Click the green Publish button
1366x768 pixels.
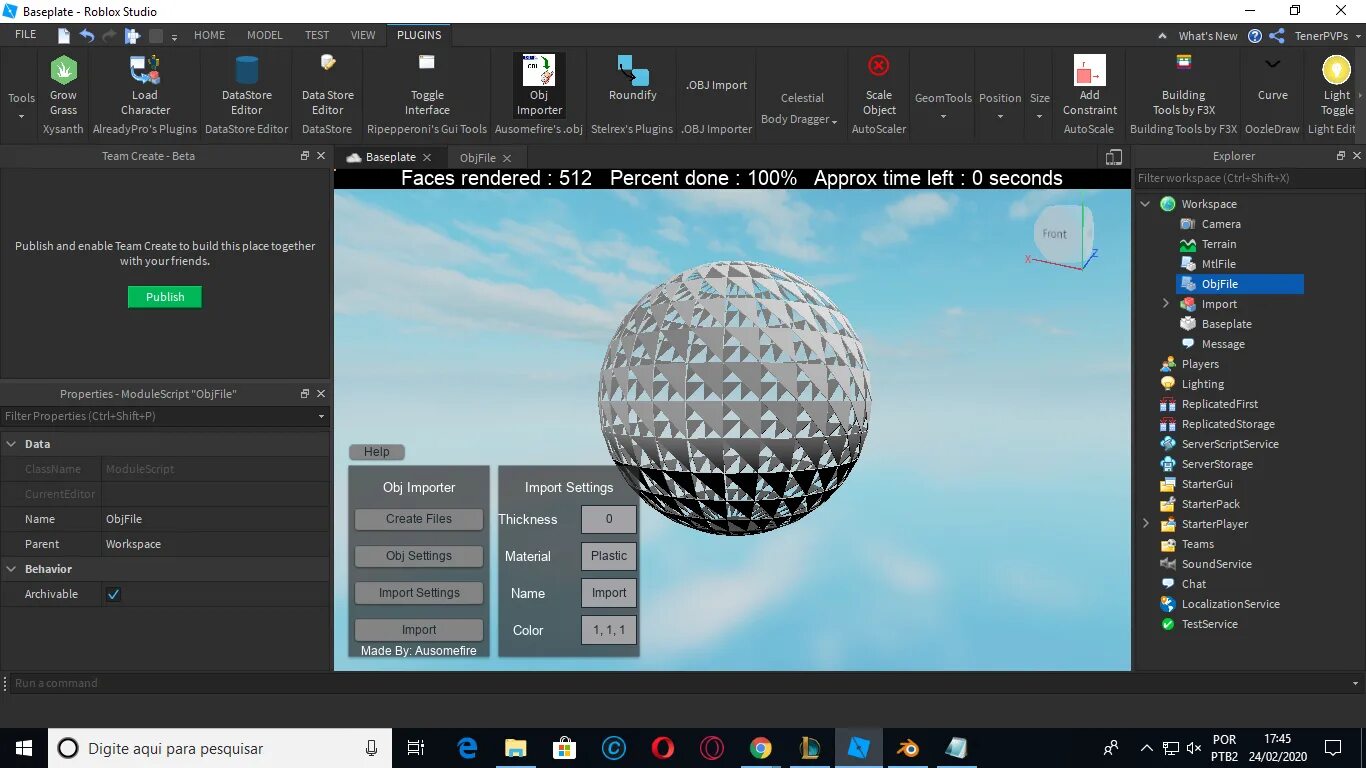(165, 297)
